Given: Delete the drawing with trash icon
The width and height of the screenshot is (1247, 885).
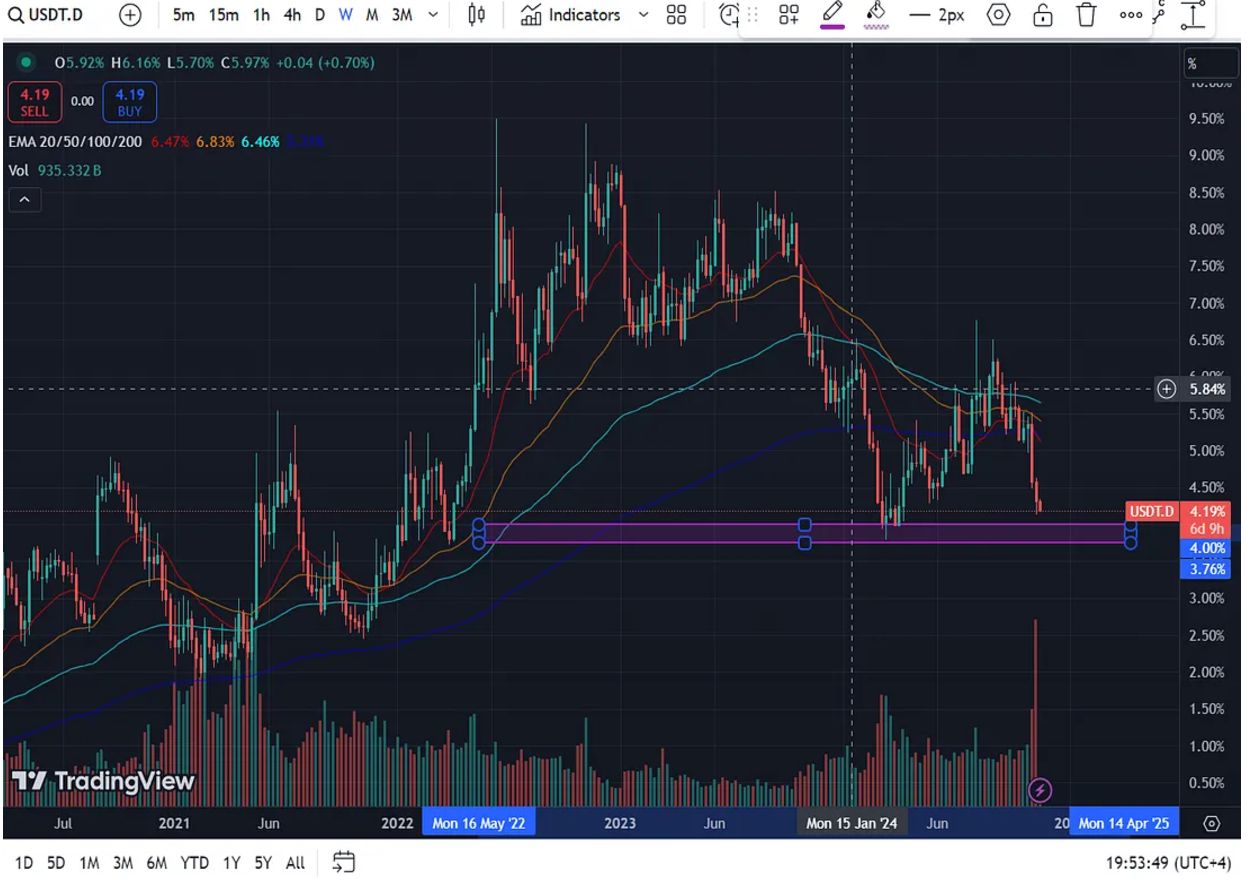Looking at the screenshot, I should (x=1086, y=15).
